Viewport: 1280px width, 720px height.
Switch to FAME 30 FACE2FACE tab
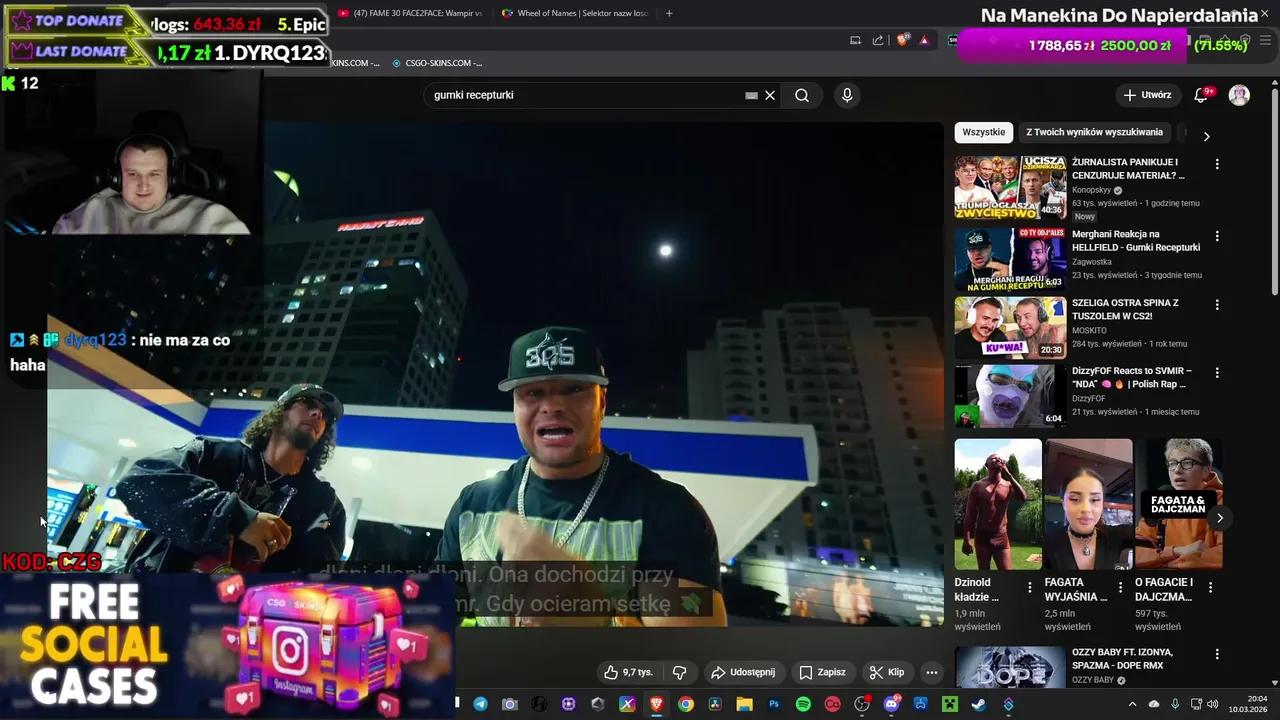pos(410,13)
